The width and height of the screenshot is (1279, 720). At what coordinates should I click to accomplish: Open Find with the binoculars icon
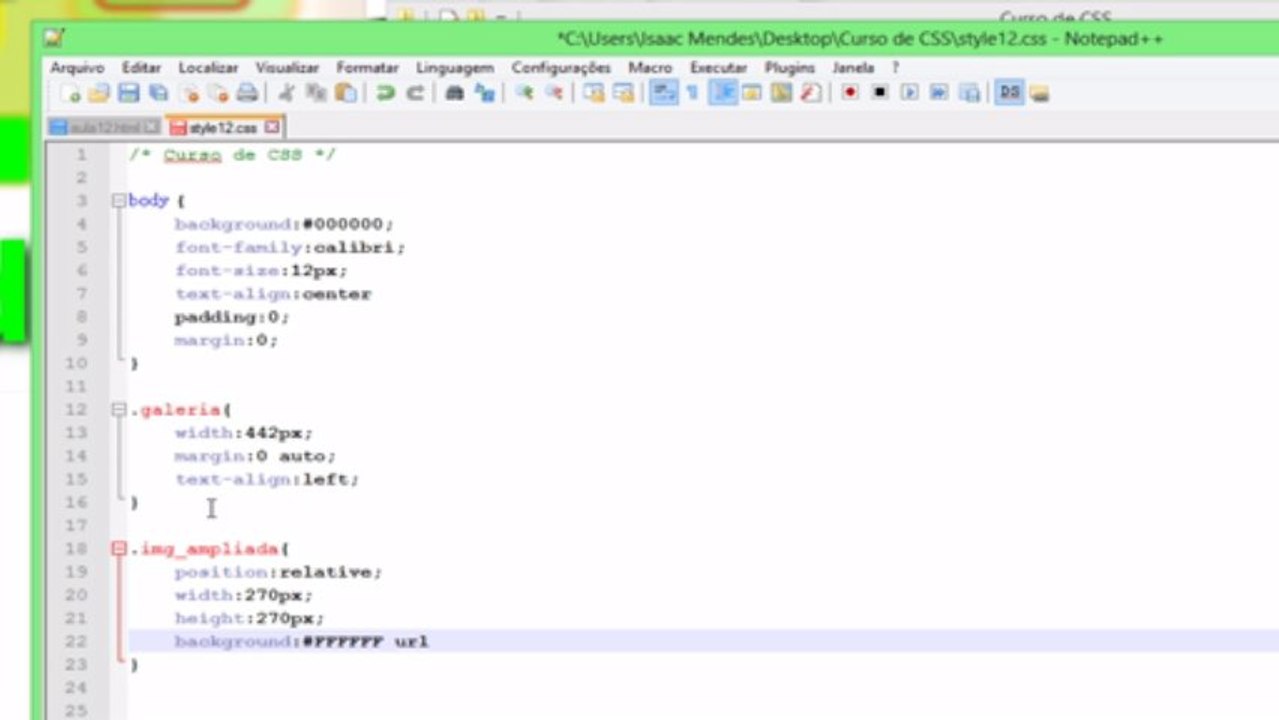point(454,93)
